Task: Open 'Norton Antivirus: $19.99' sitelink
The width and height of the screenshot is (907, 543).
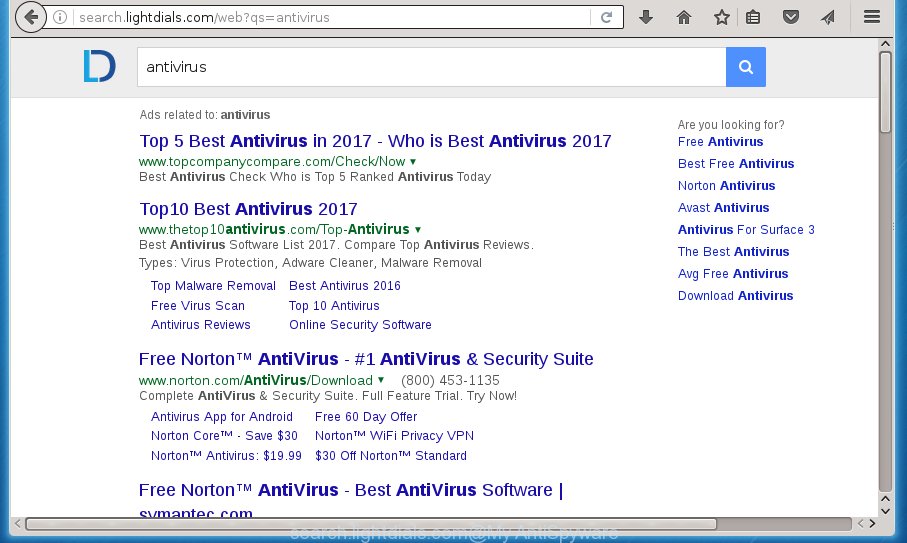Action: click(226, 456)
